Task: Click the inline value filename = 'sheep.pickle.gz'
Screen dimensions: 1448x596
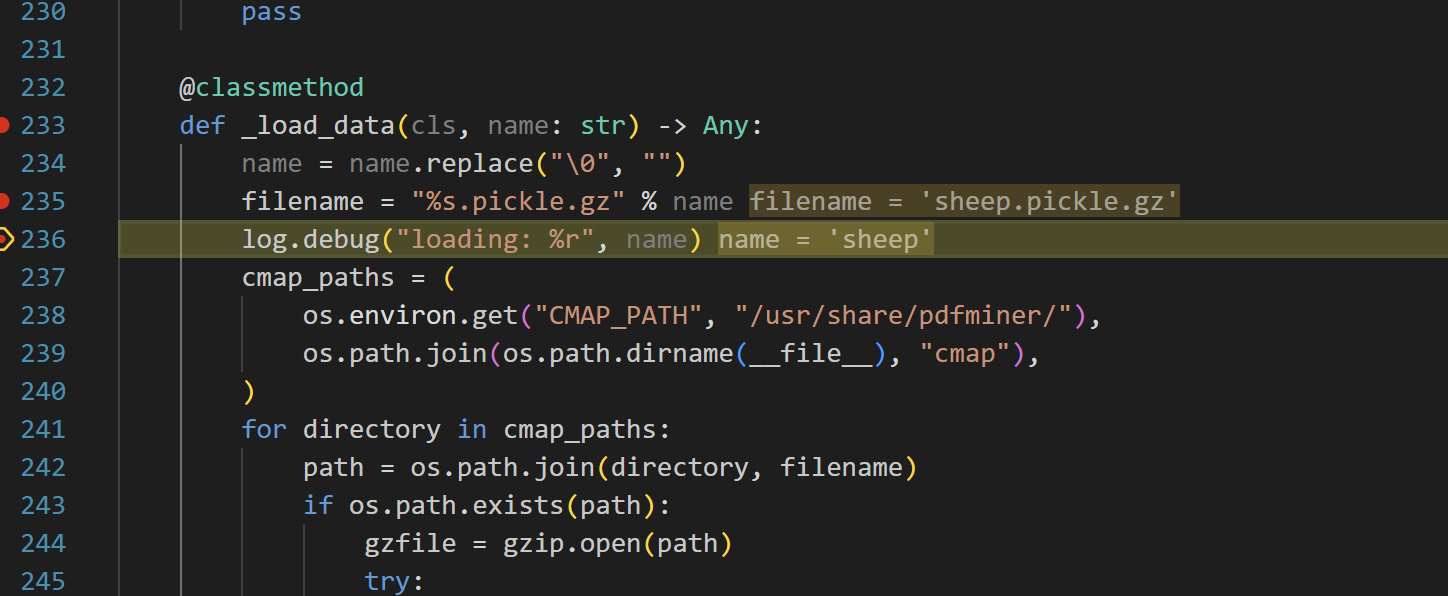Action: point(964,201)
